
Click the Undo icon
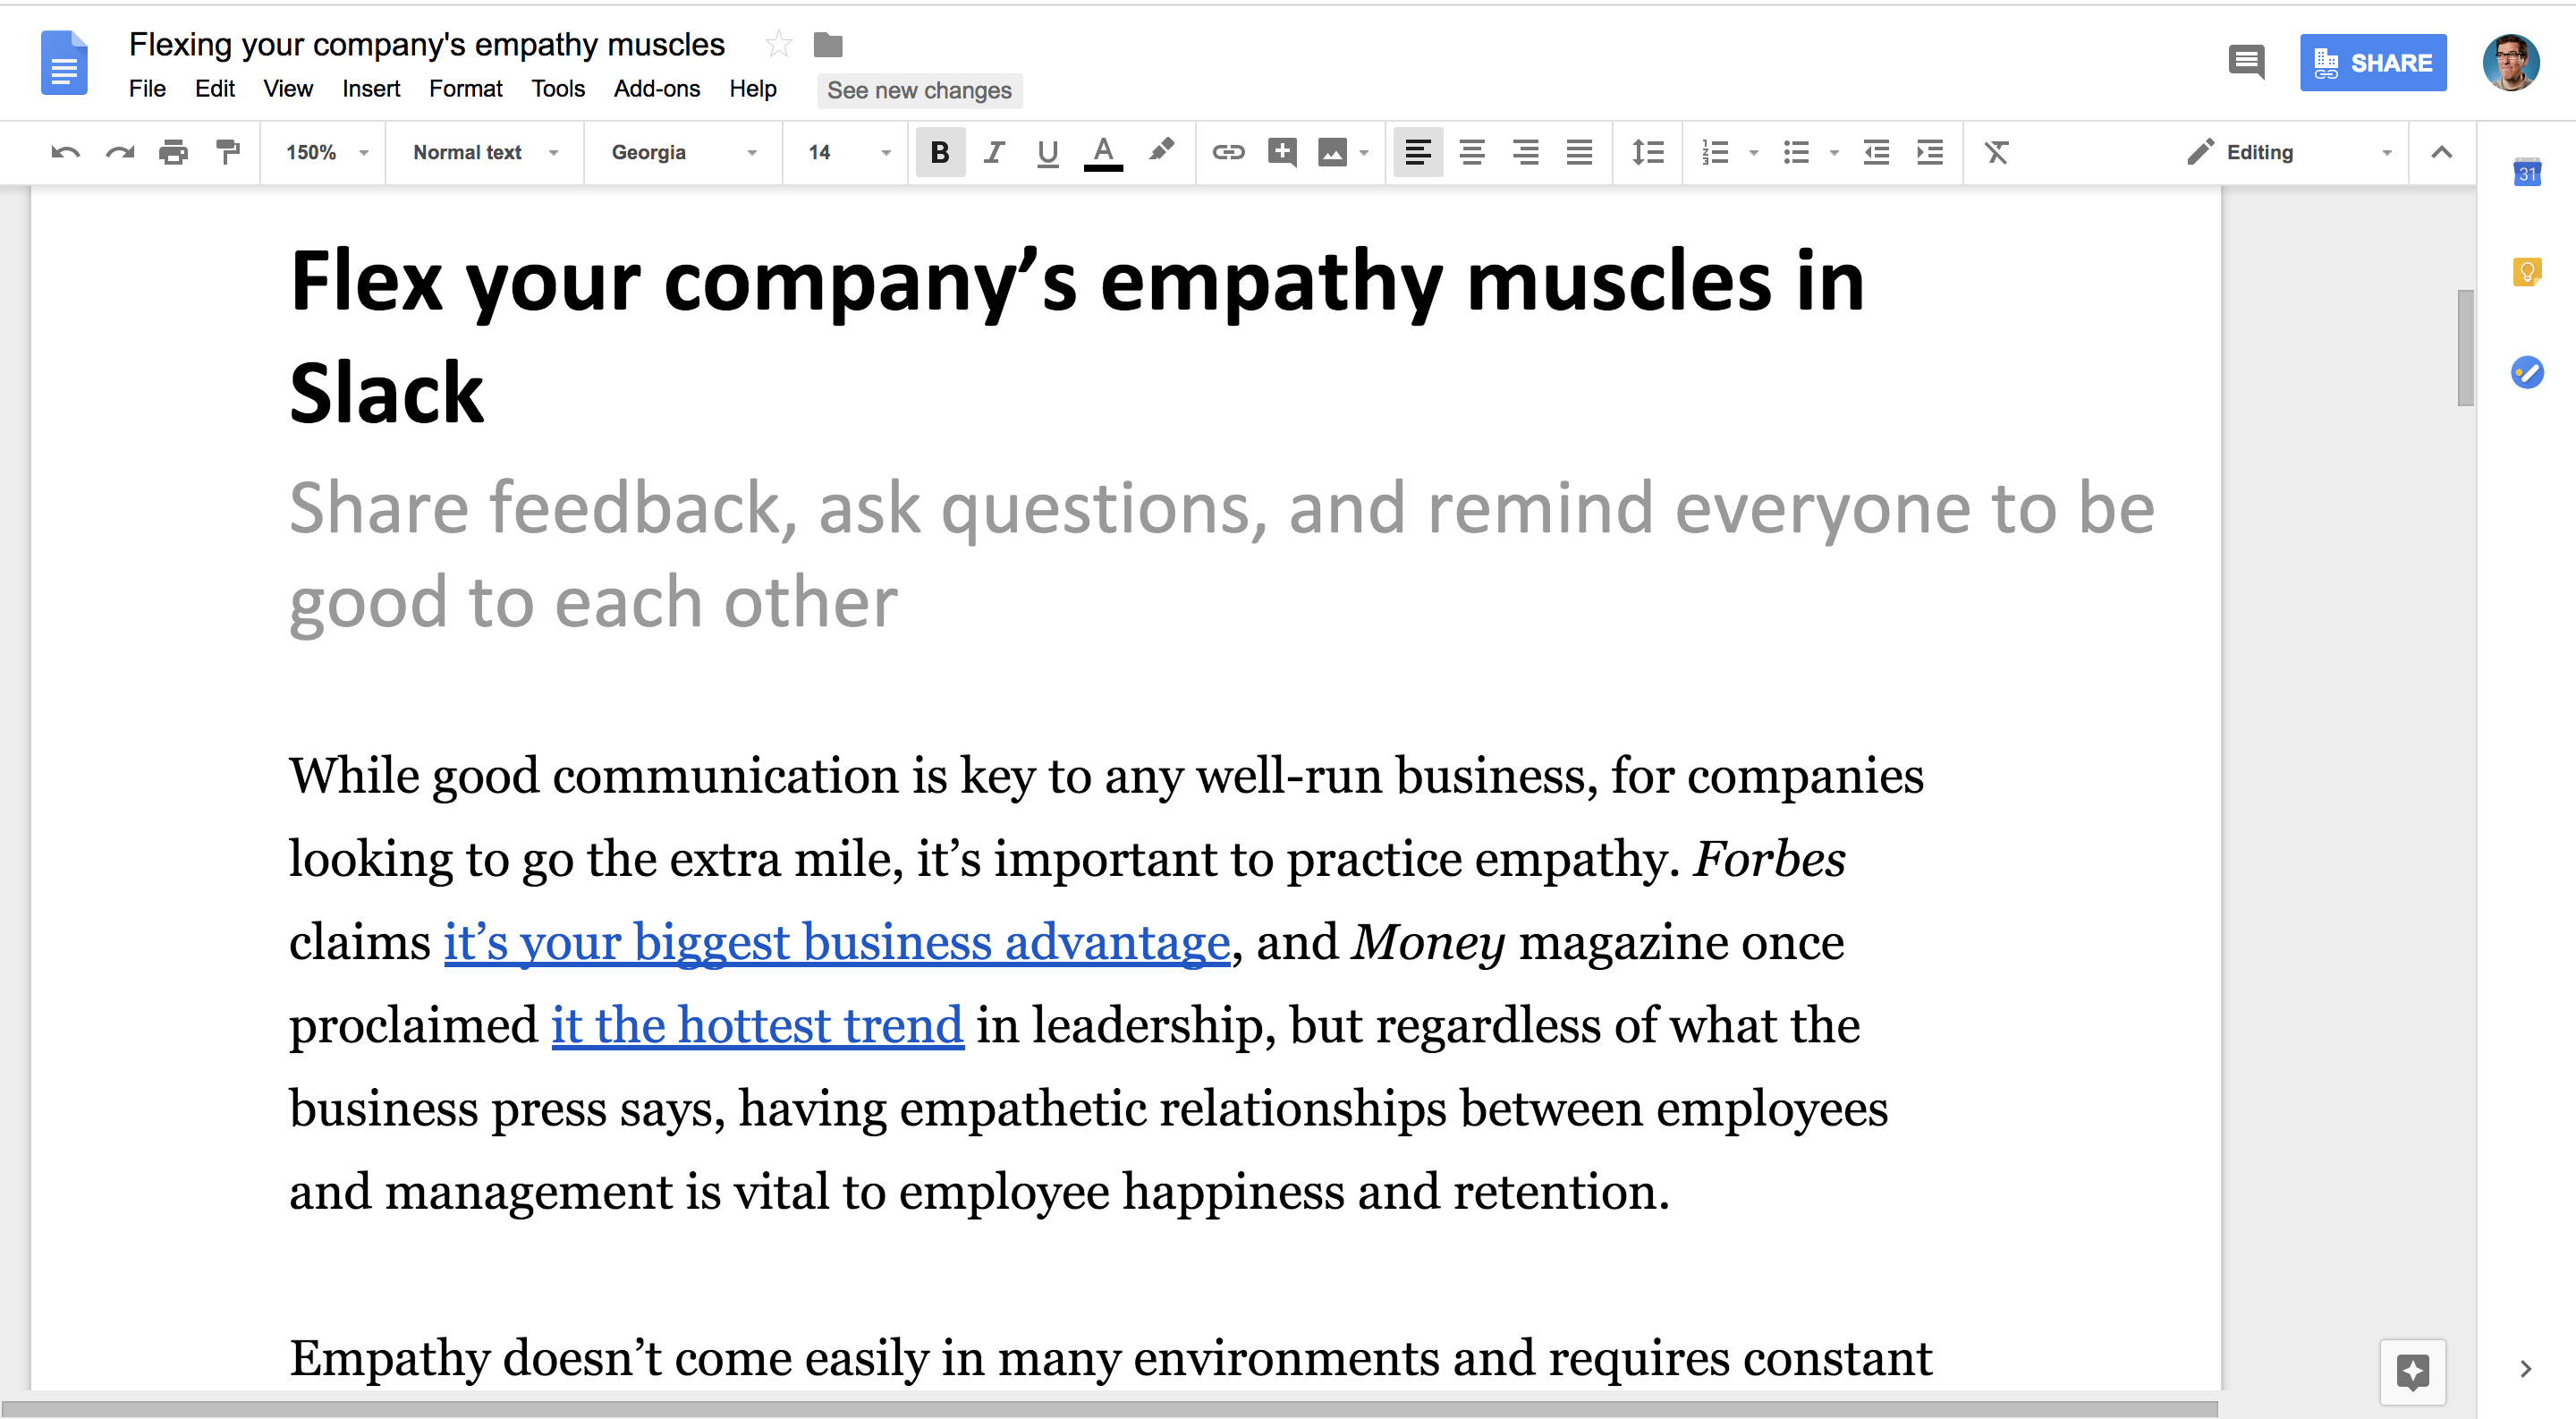click(66, 152)
